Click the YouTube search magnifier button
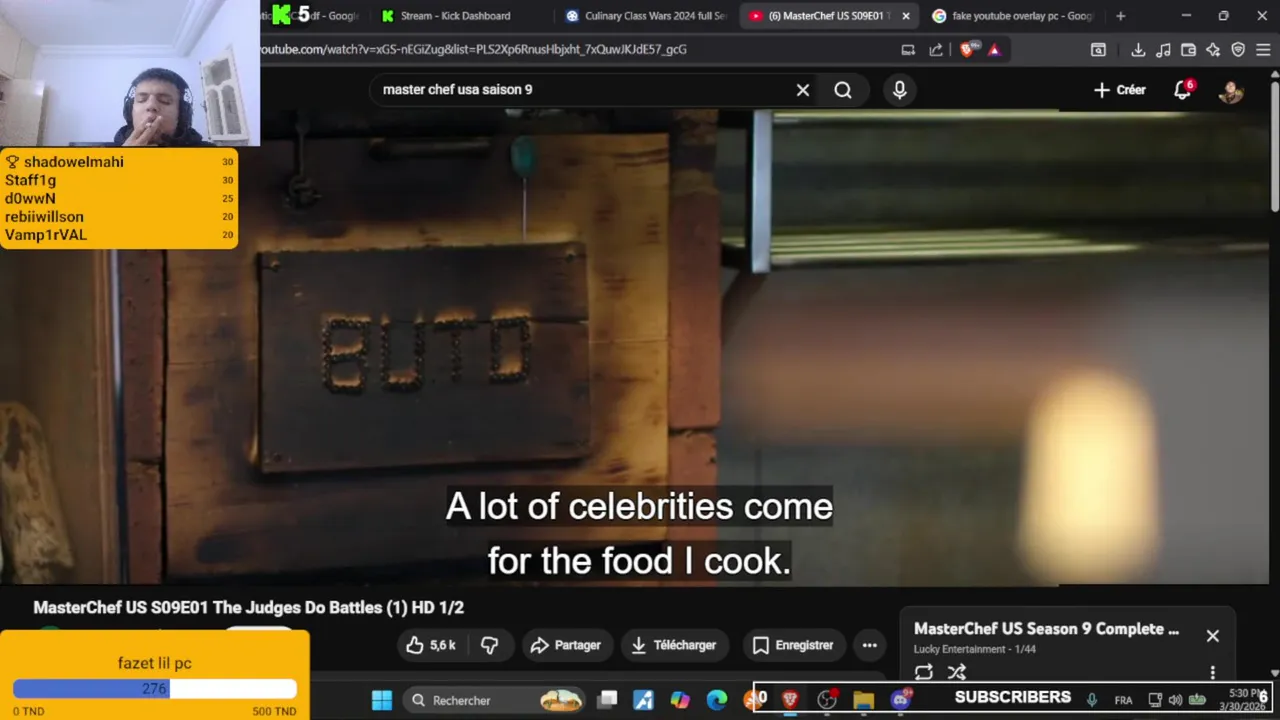Screen dimensions: 1280x720 (843, 90)
